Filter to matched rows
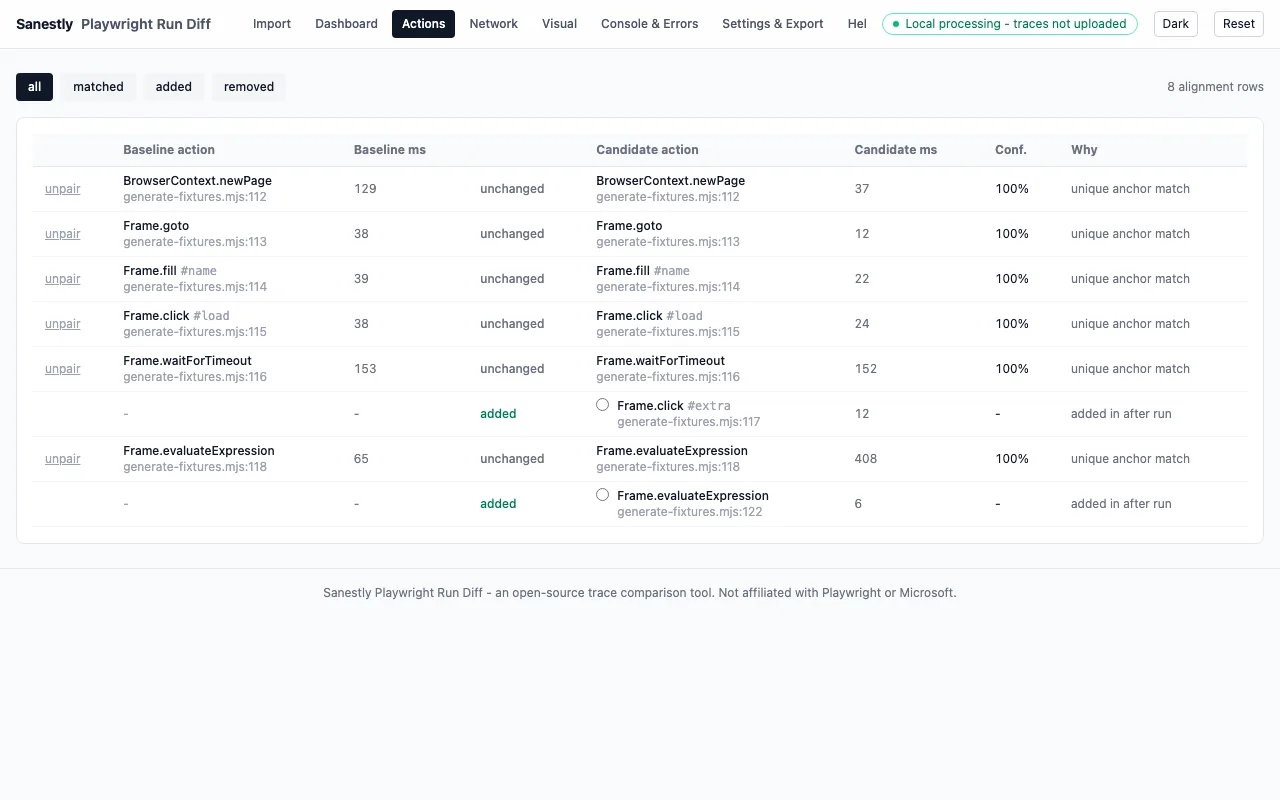1280x800 pixels. point(98,87)
